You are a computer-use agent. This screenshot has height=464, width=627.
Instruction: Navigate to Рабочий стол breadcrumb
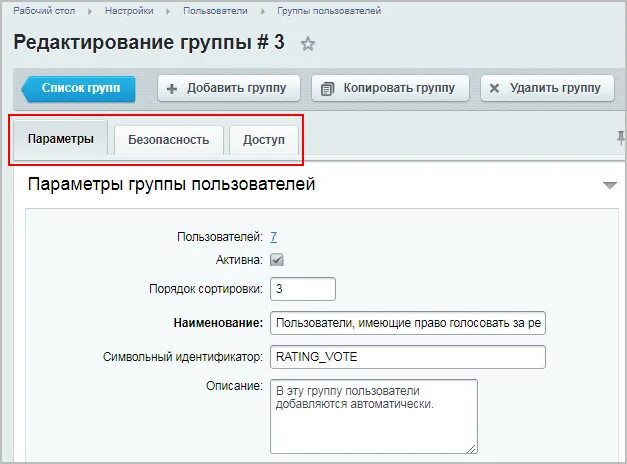pyautogui.click(x=44, y=11)
